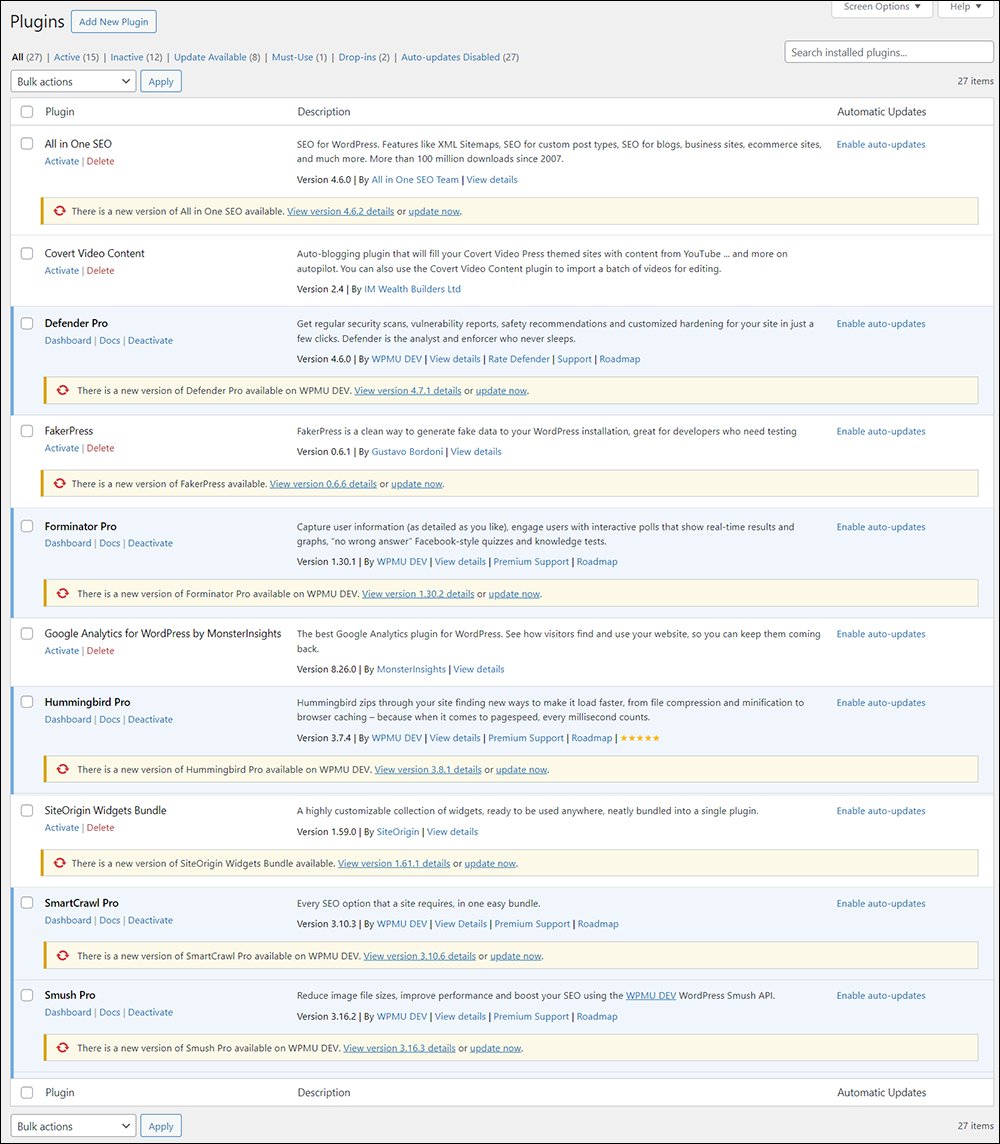Viewport: 1000px width, 1144px height.
Task: Click the star rating in Hummingbird Pro row
Action: tap(640, 738)
